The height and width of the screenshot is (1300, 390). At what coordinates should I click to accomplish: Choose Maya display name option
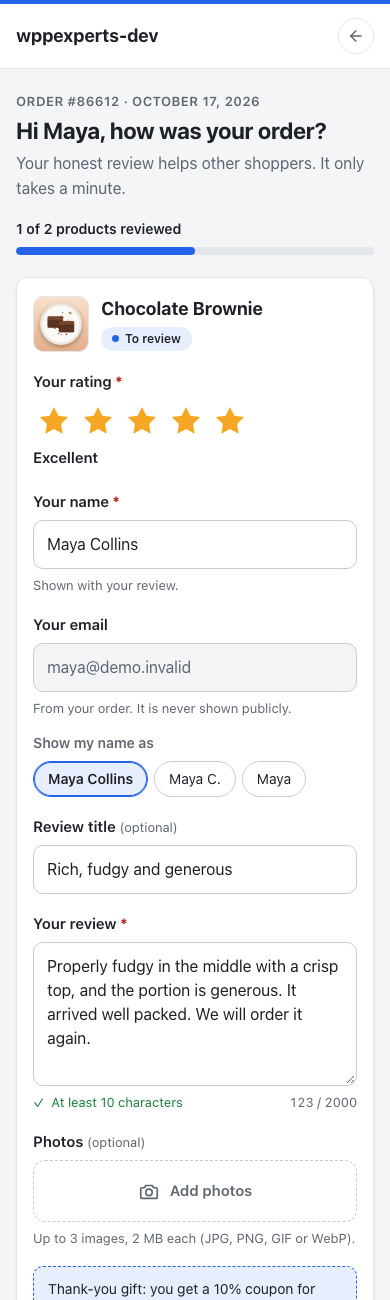pos(274,779)
